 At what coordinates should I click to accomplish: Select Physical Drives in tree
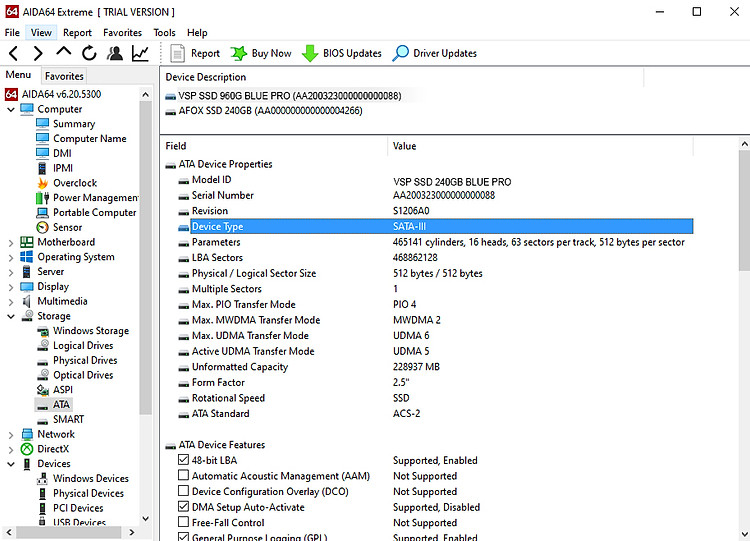coord(85,361)
